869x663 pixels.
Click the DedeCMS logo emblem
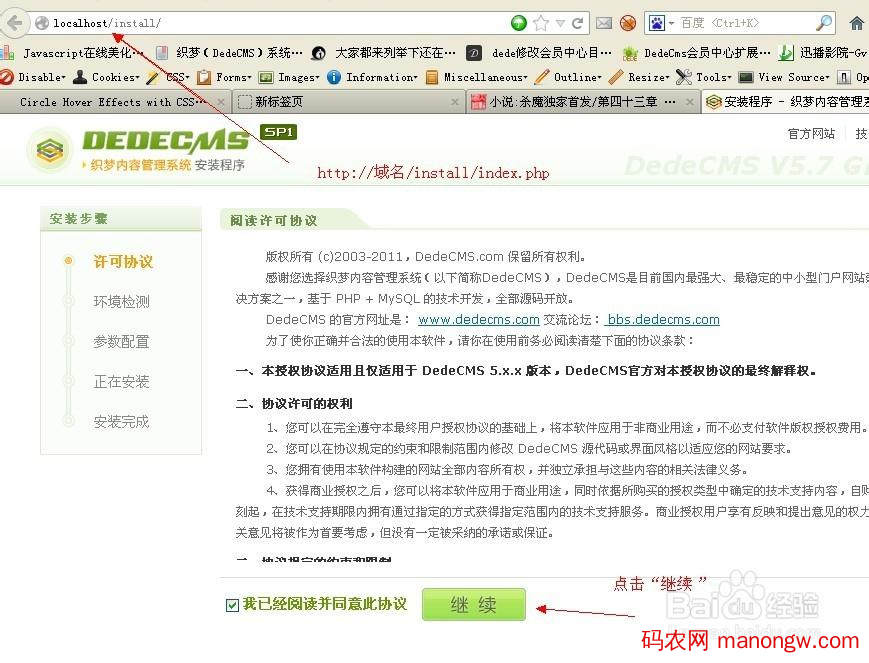(50, 149)
